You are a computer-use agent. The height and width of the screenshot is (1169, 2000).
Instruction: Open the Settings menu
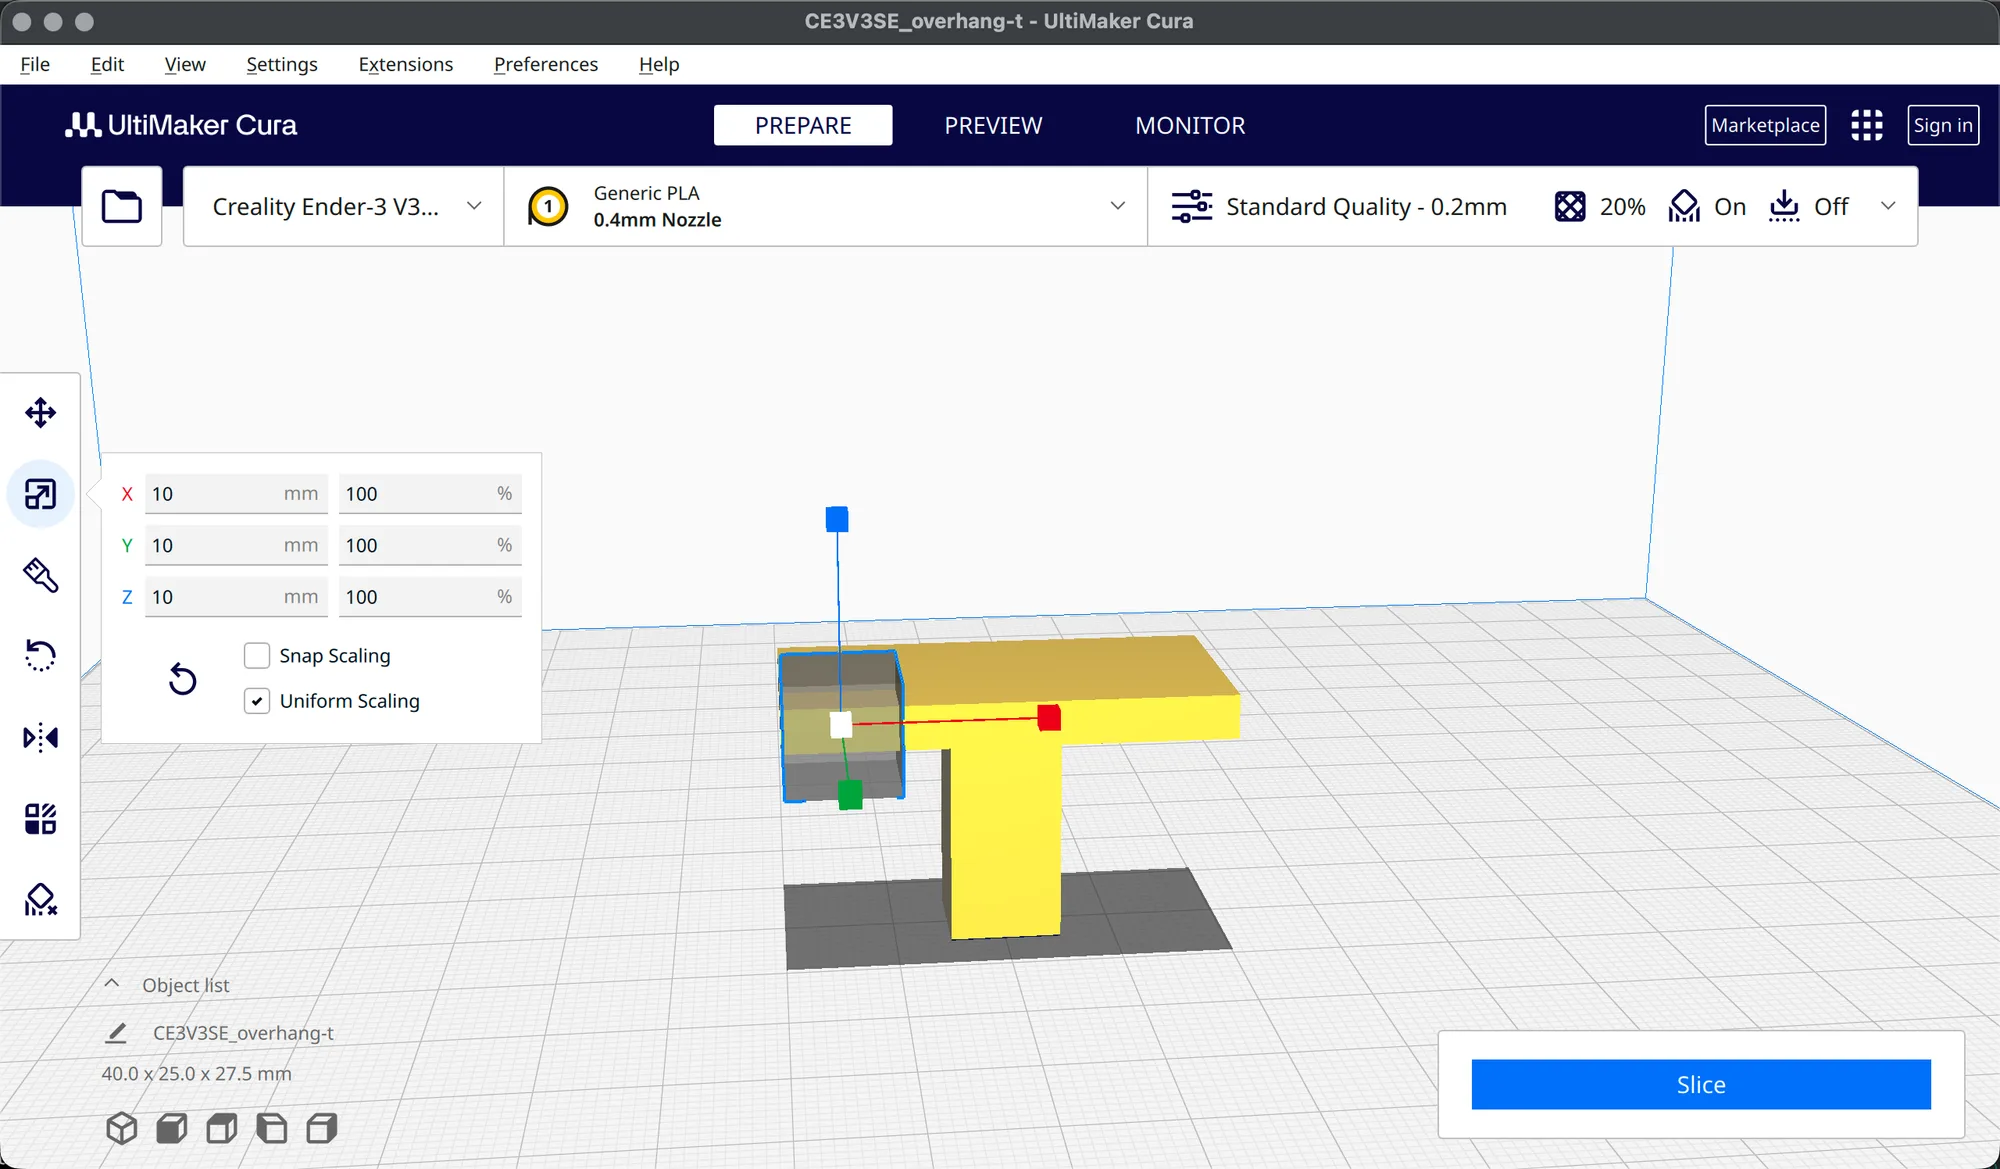tap(282, 64)
